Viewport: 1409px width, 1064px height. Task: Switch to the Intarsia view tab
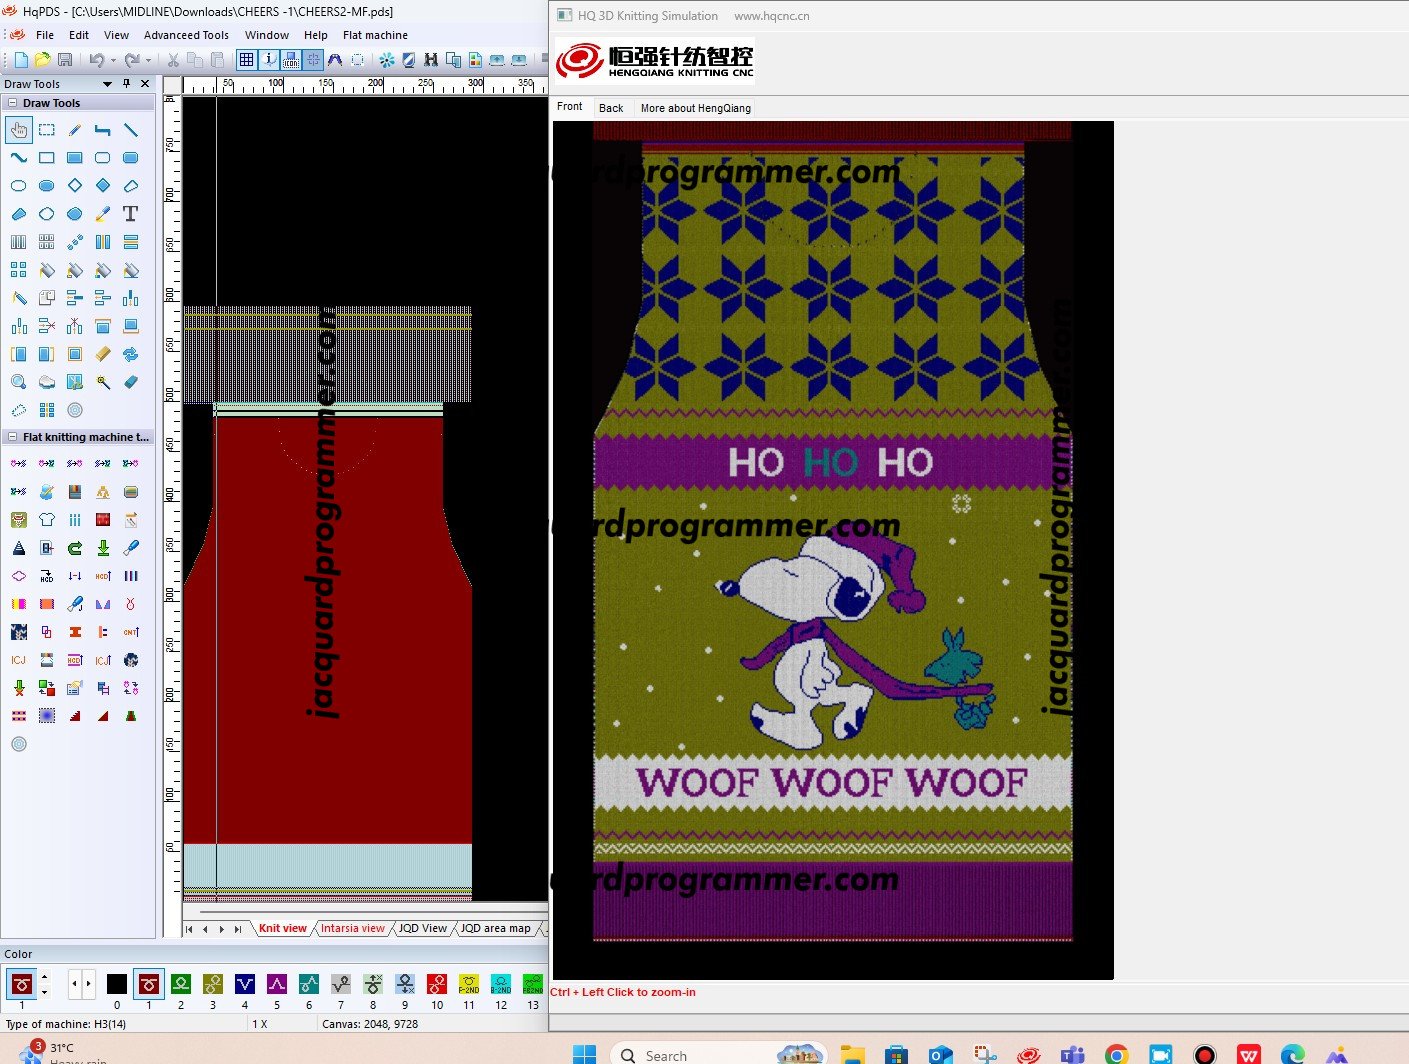[352, 929]
